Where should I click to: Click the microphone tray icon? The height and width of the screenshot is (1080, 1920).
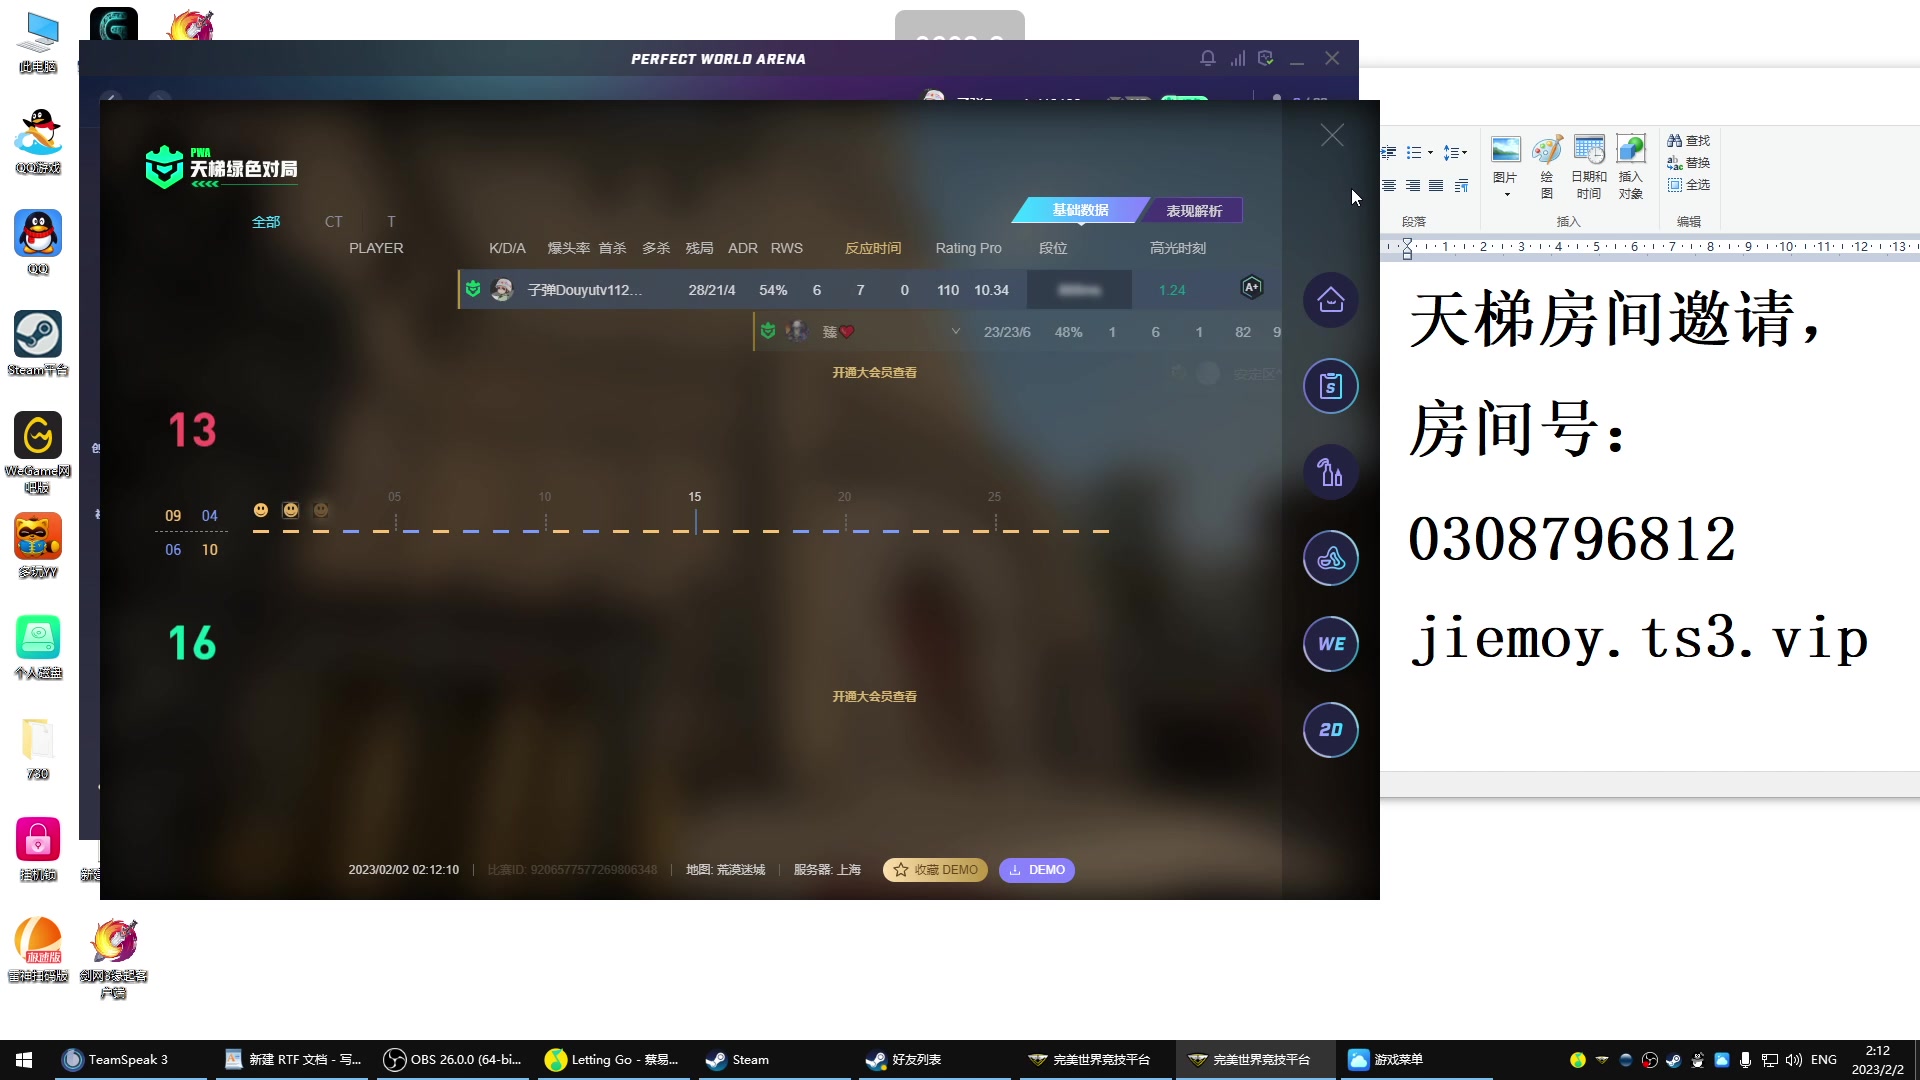tap(1745, 1060)
